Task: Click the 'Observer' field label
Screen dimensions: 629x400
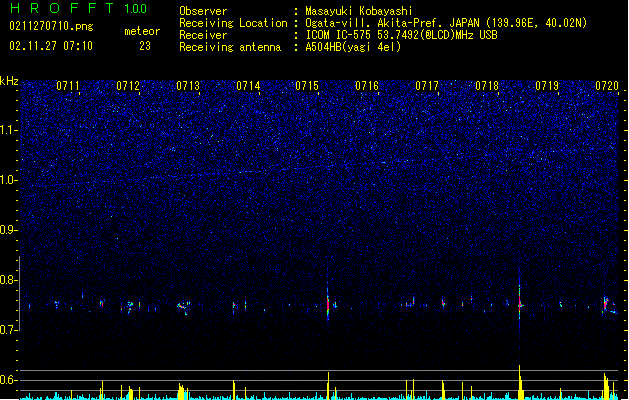Action: [x=203, y=11]
